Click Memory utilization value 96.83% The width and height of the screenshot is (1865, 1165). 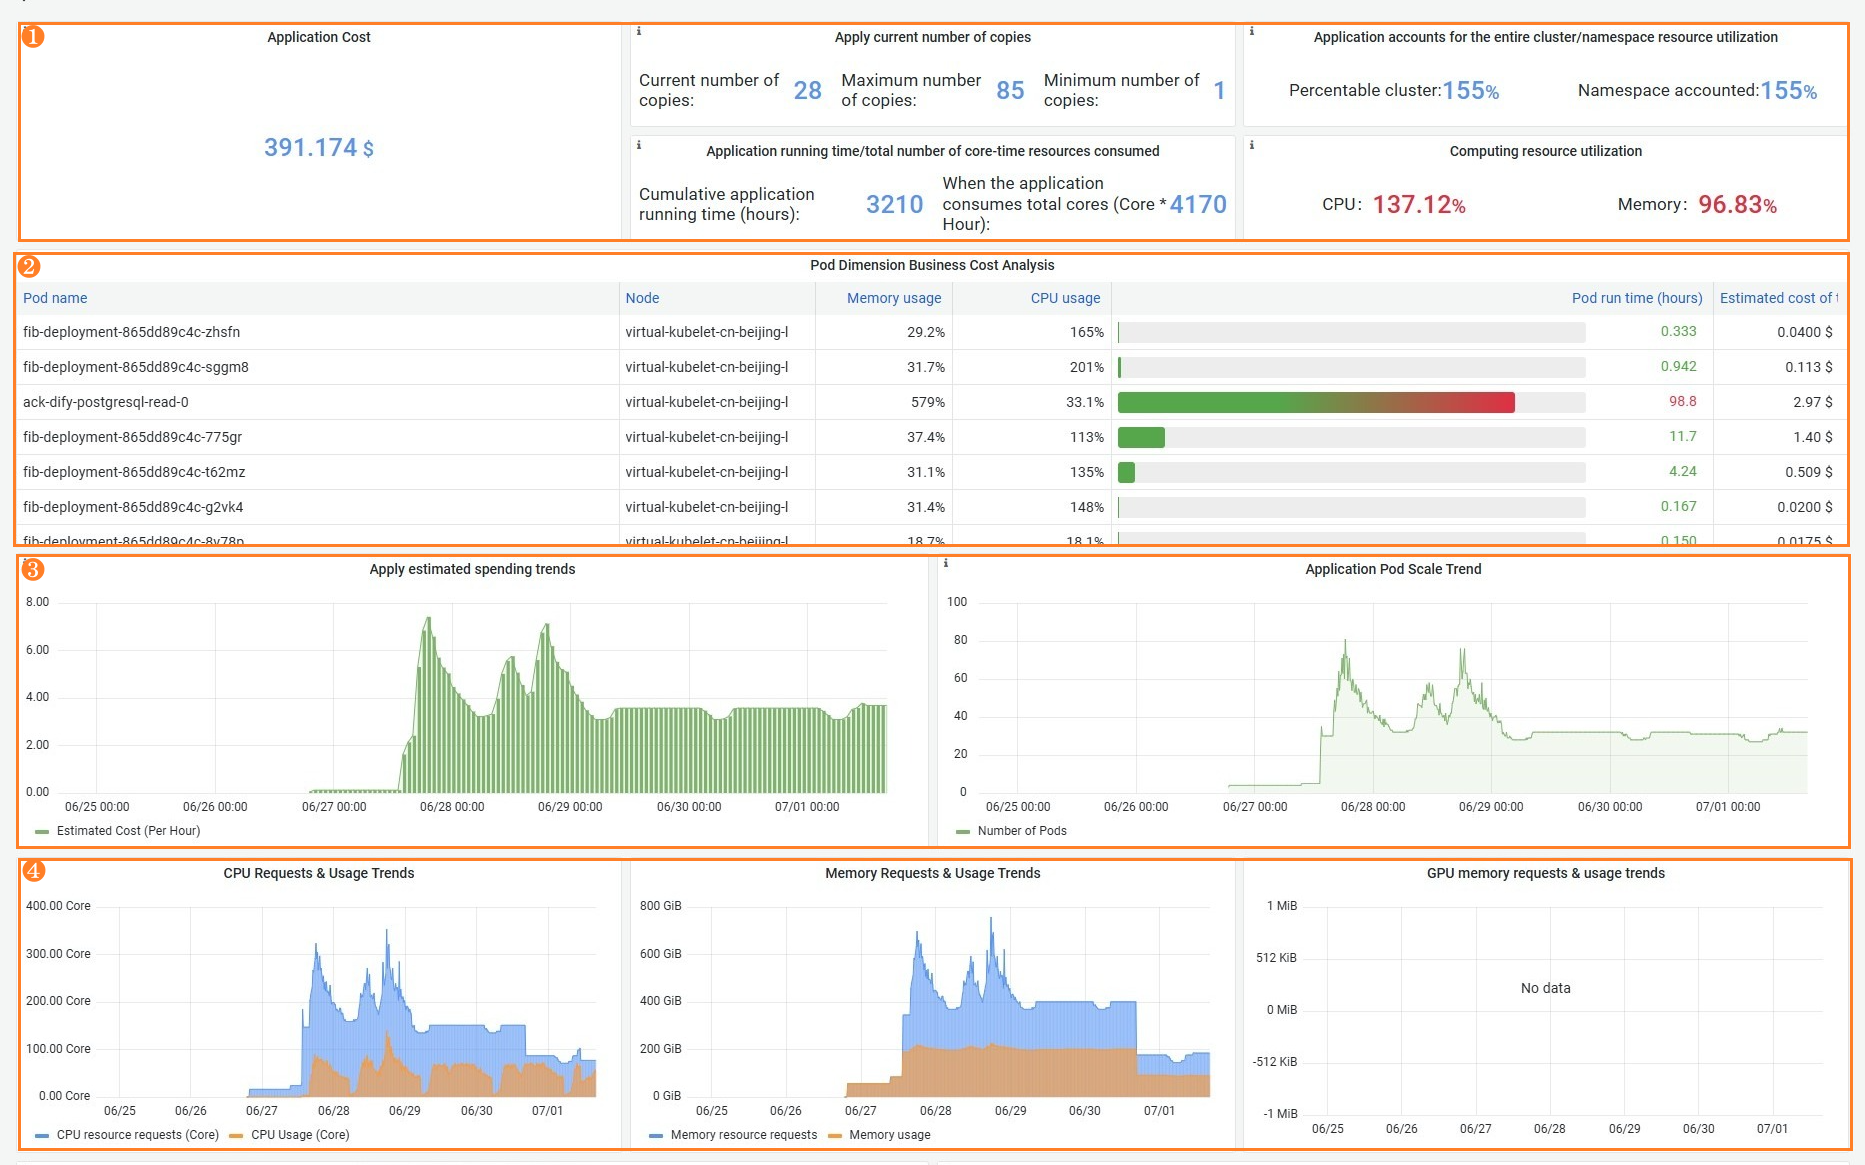(x=1737, y=205)
